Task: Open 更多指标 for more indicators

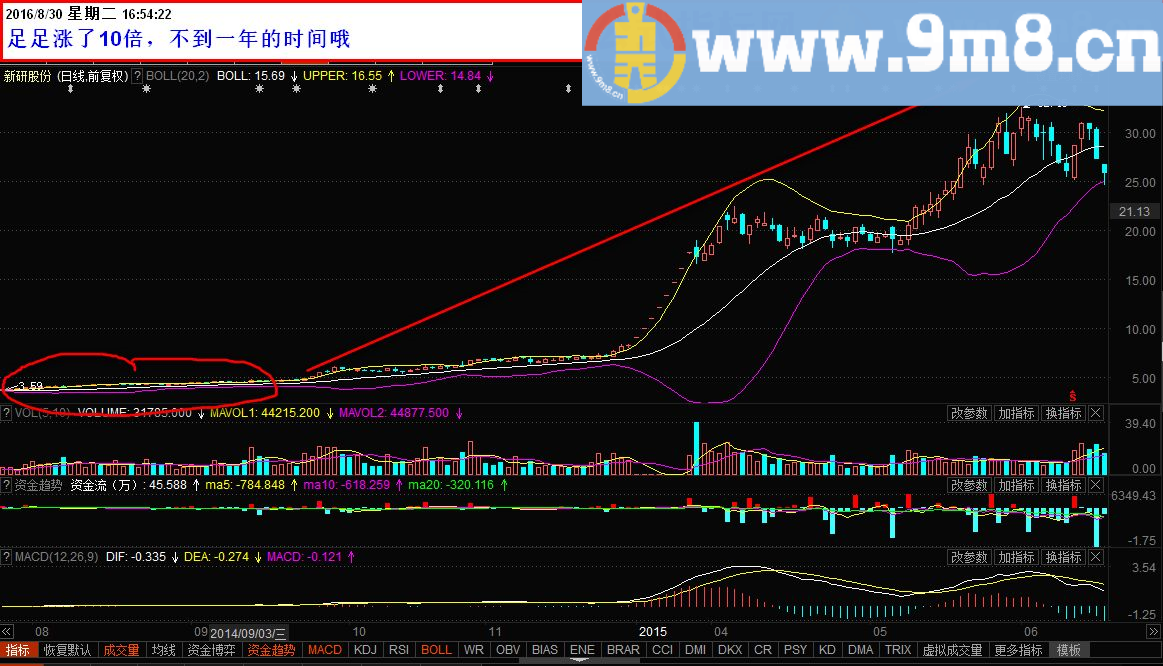Action: point(1017,650)
